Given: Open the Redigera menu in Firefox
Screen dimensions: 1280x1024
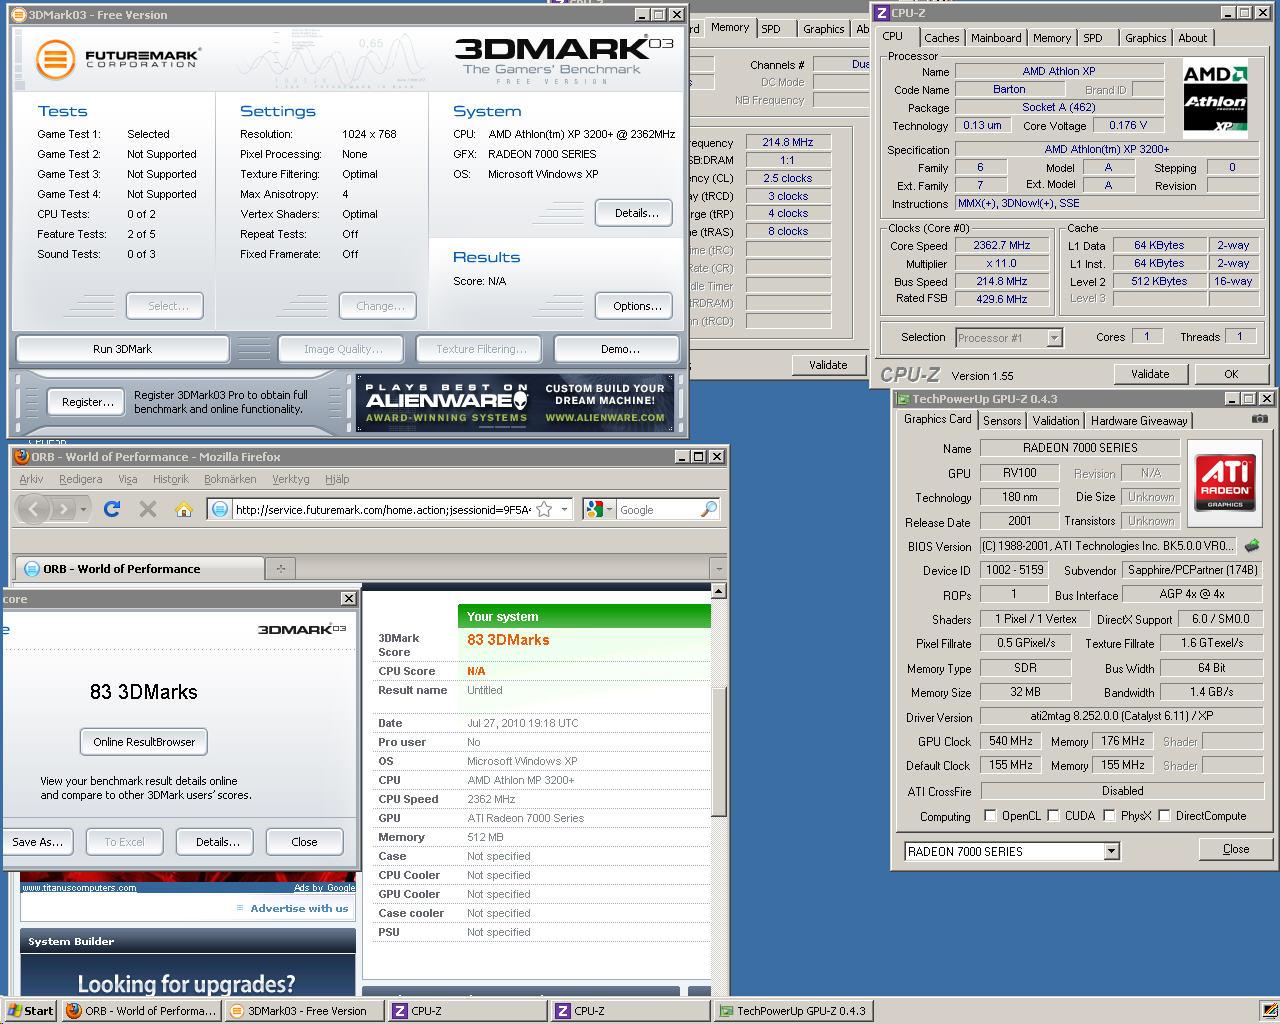Looking at the screenshot, I should pos(80,479).
